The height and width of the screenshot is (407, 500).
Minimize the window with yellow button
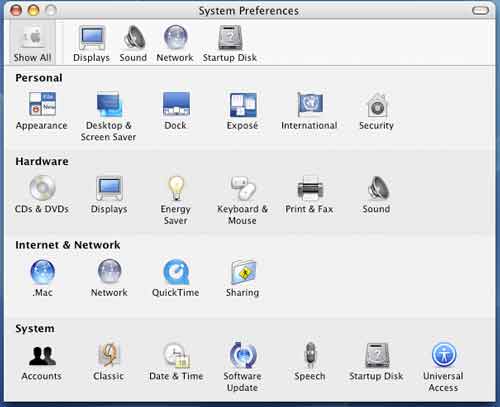33,10
